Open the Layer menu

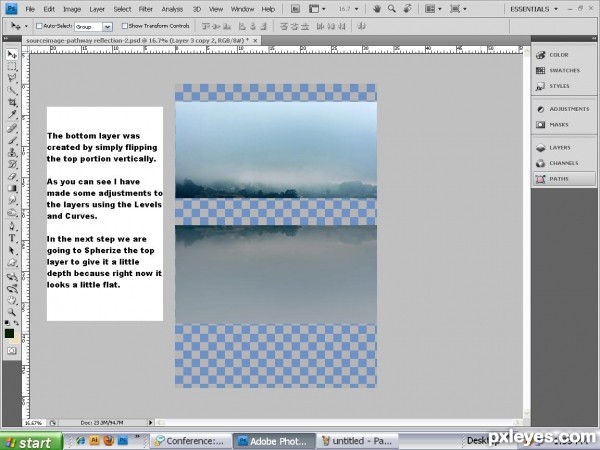click(x=97, y=9)
